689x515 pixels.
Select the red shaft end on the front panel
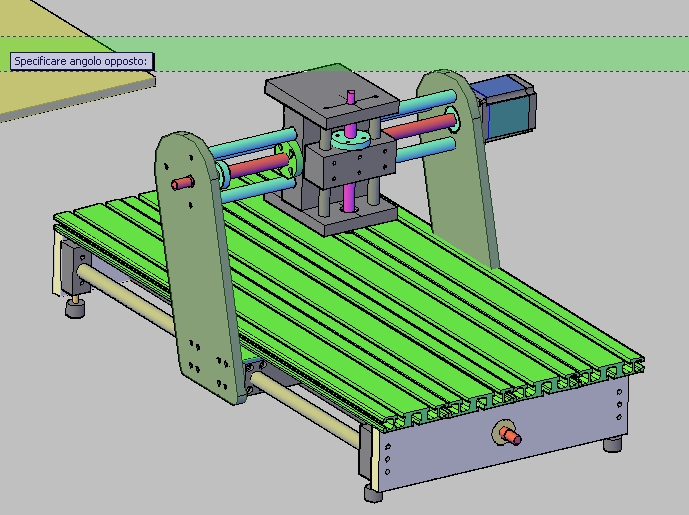coord(511,436)
